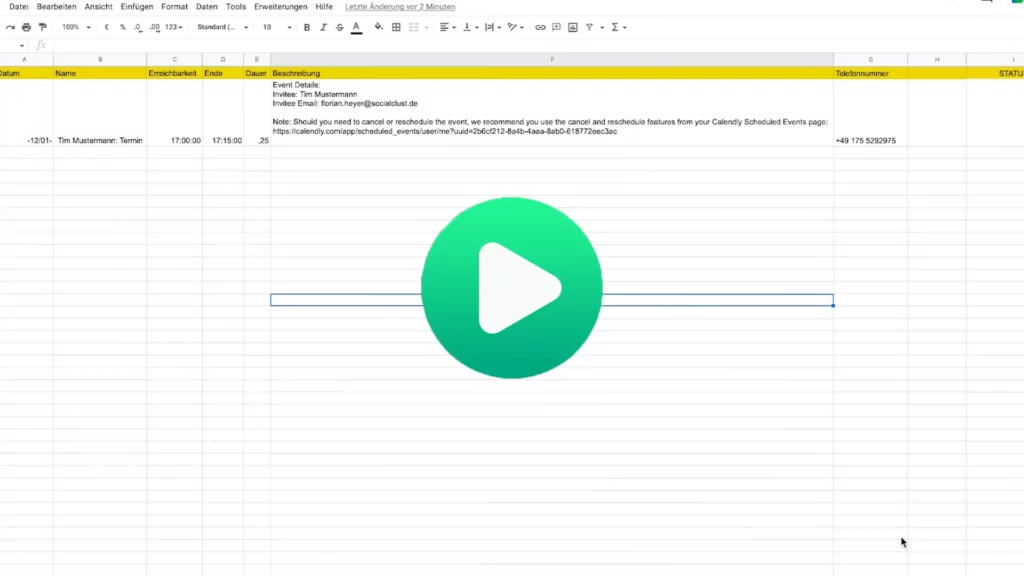Click 'Letzte Änderung vor 2 Minuten' link
The height and width of the screenshot is (576, 1024).
(x=400, y=7)
